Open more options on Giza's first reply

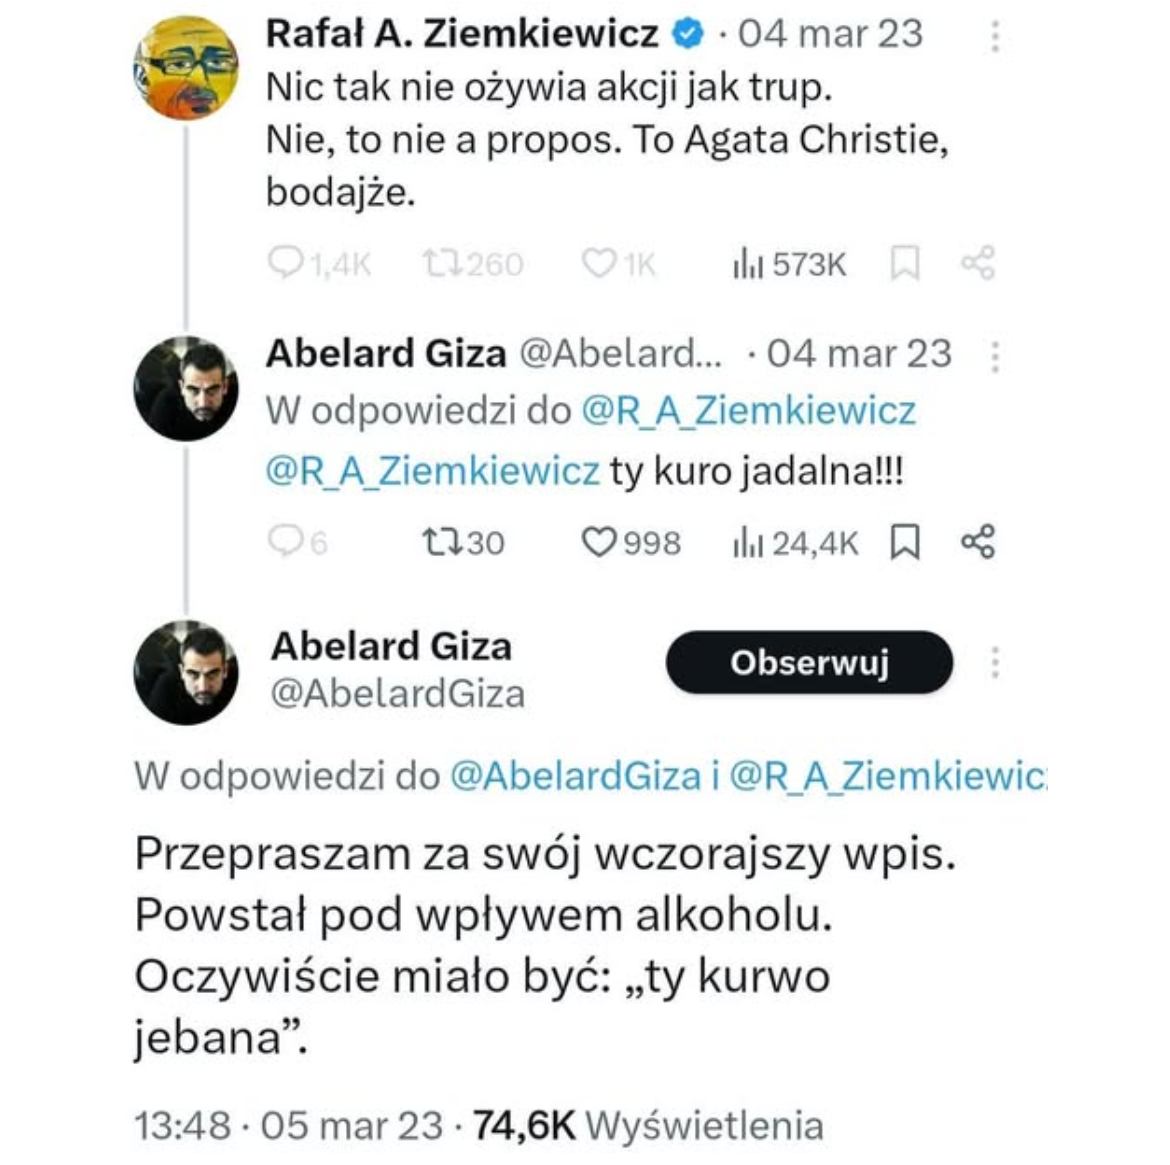[x=995, y=356]
